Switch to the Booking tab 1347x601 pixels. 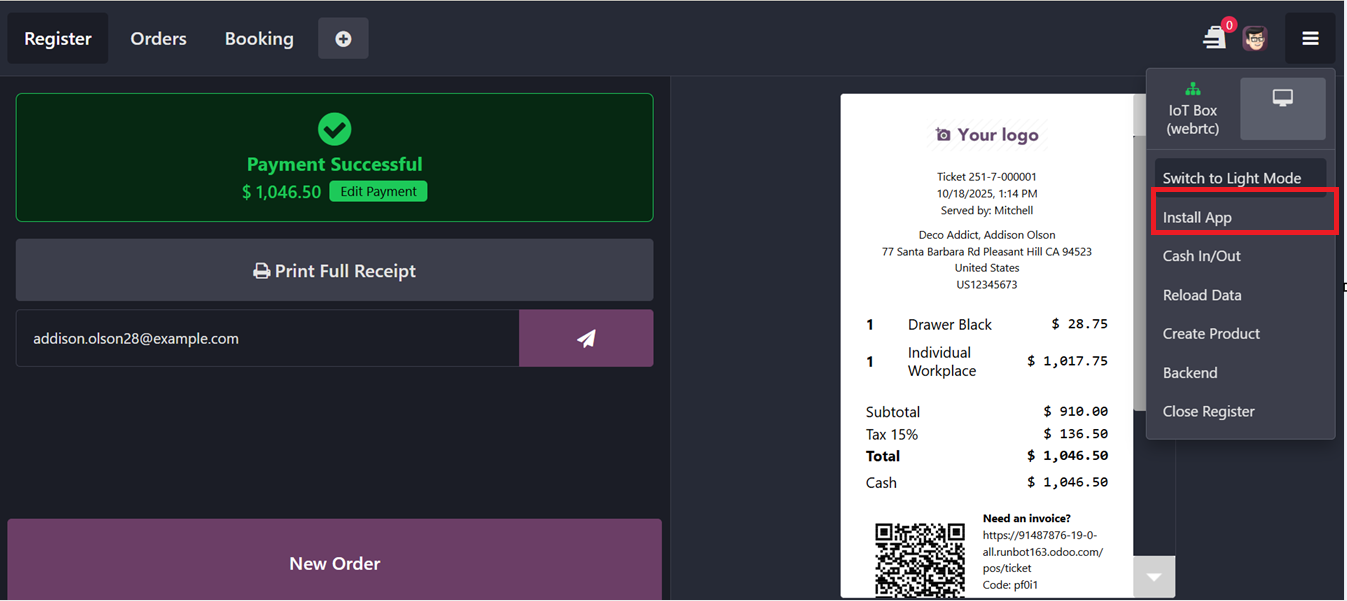coord(259,39)
